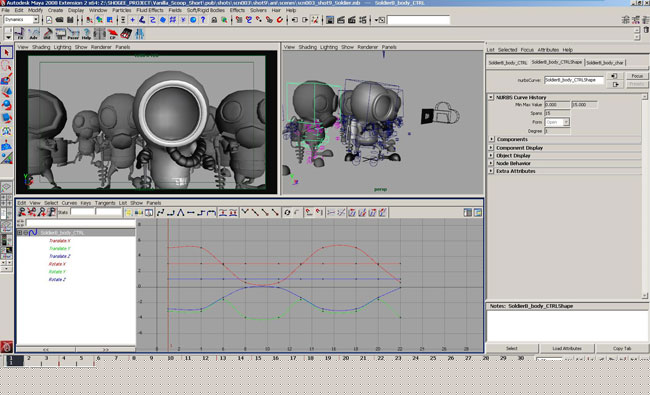
Task: Click the red magnet snap icon
Action: click(x=280, y=20)
